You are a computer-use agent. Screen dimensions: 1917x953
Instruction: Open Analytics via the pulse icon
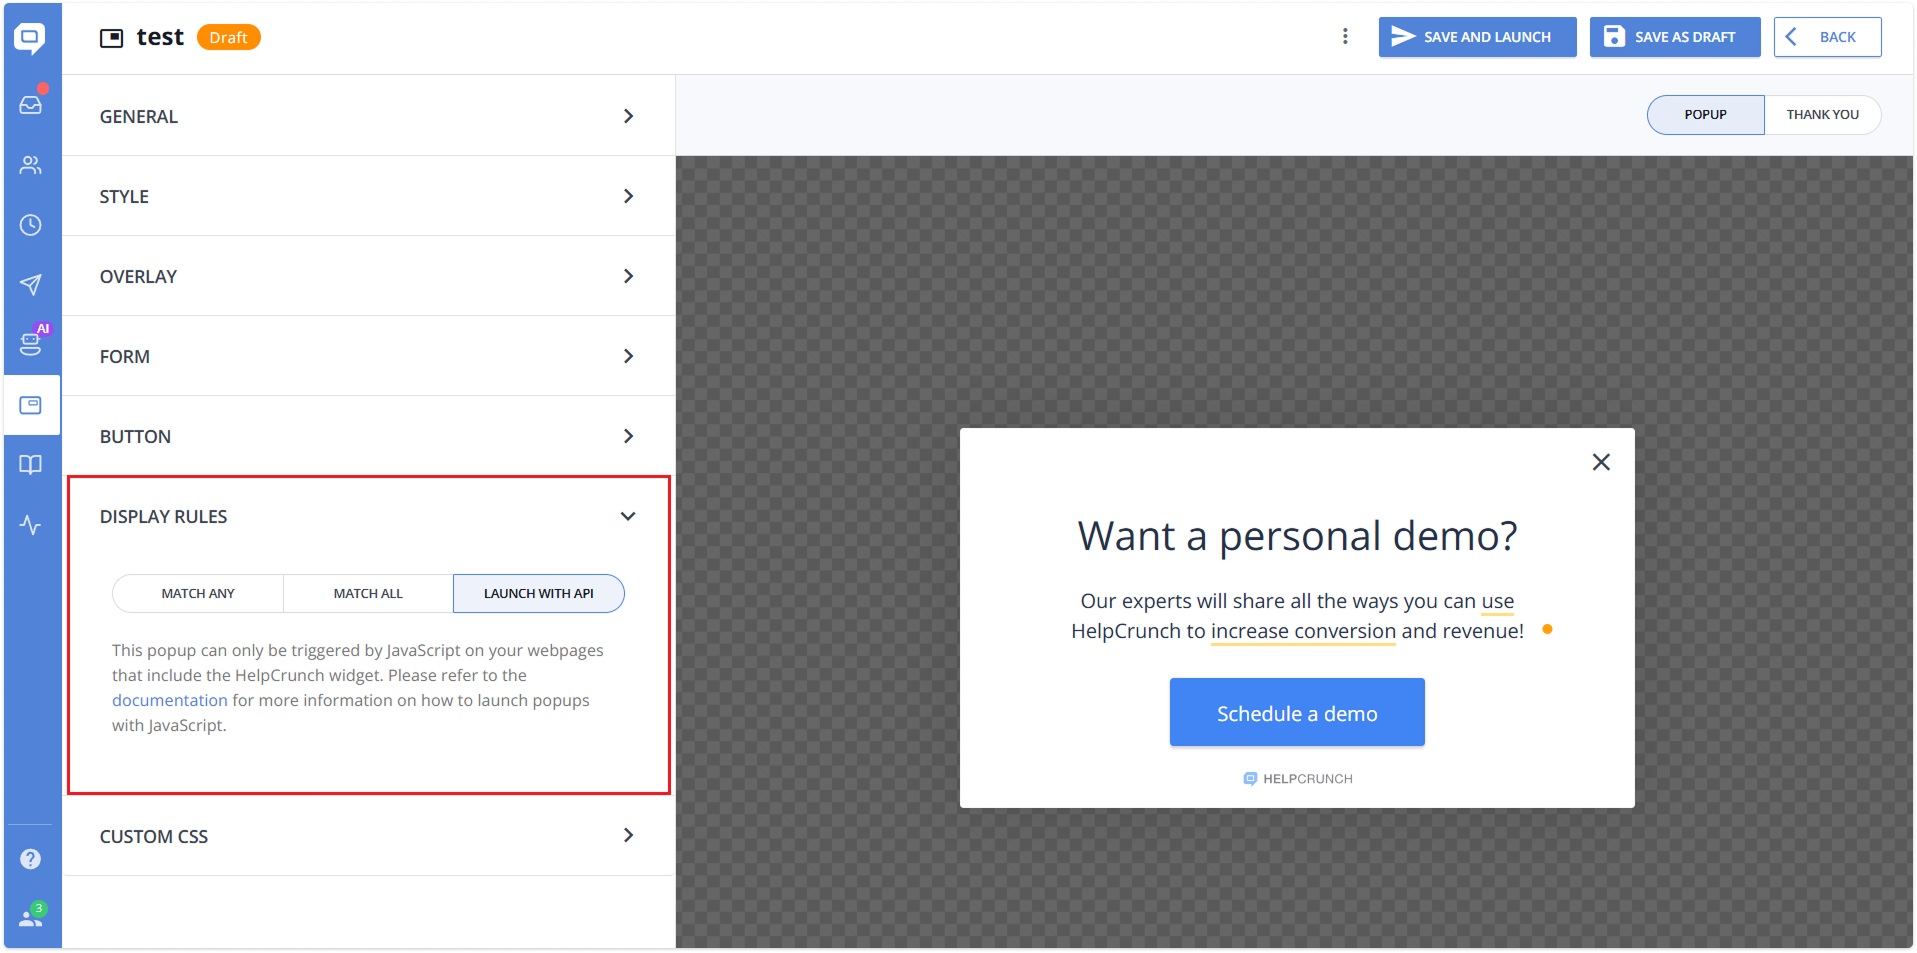click(x=31, y=524)
